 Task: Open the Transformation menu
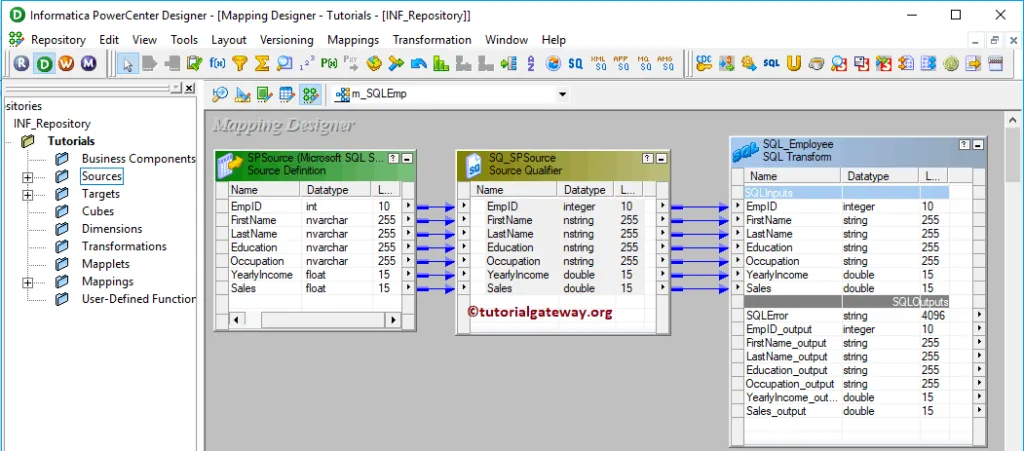coord(432,40)
